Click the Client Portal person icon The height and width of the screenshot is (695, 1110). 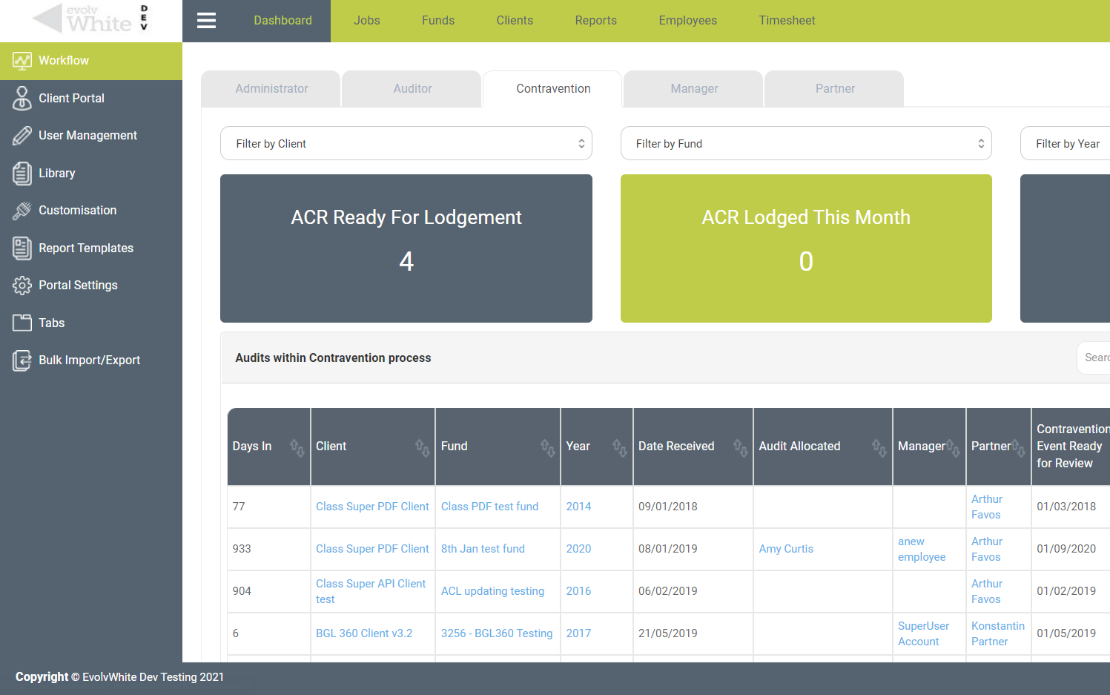click(x=22, y=98)
